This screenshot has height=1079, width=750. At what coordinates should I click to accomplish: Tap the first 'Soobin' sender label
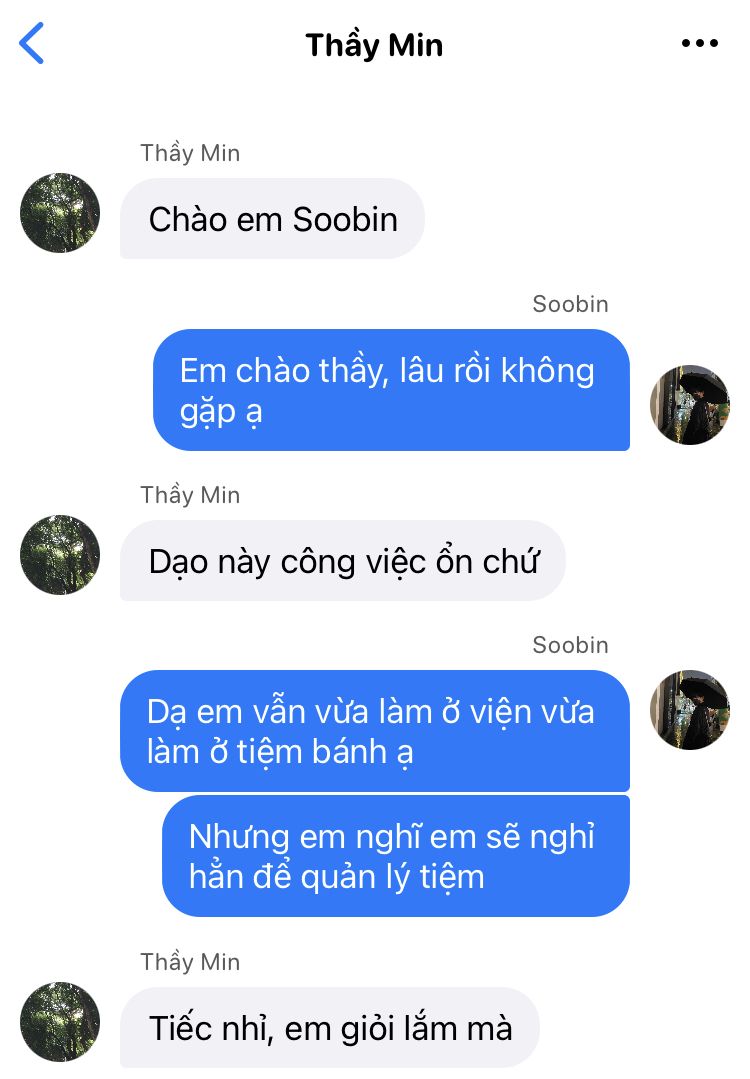pyautogui.click(x=570, y=303)
